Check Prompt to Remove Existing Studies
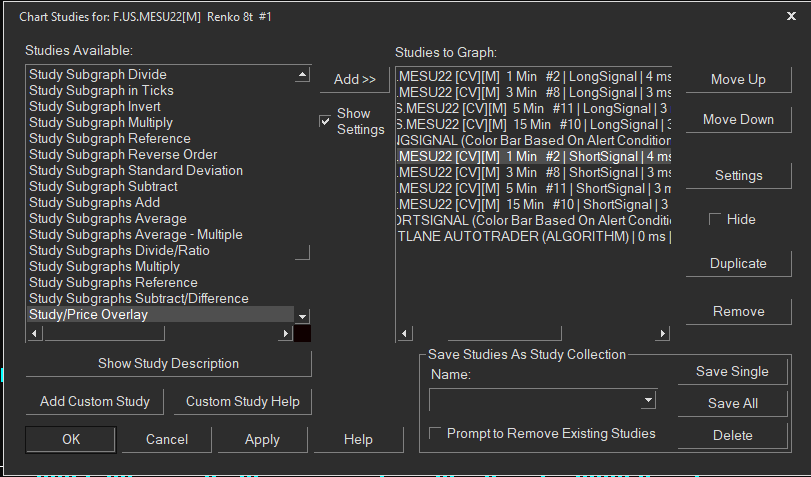 point(435,433)
